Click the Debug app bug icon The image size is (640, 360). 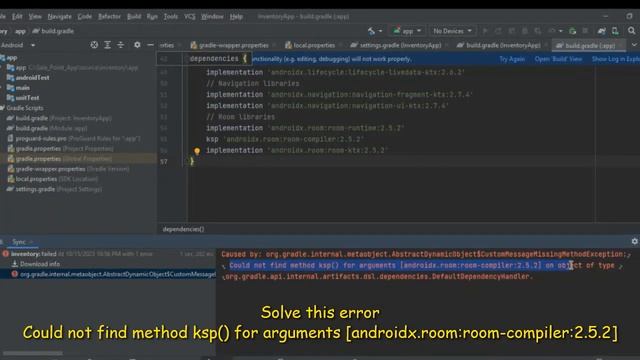coord(524,31)
